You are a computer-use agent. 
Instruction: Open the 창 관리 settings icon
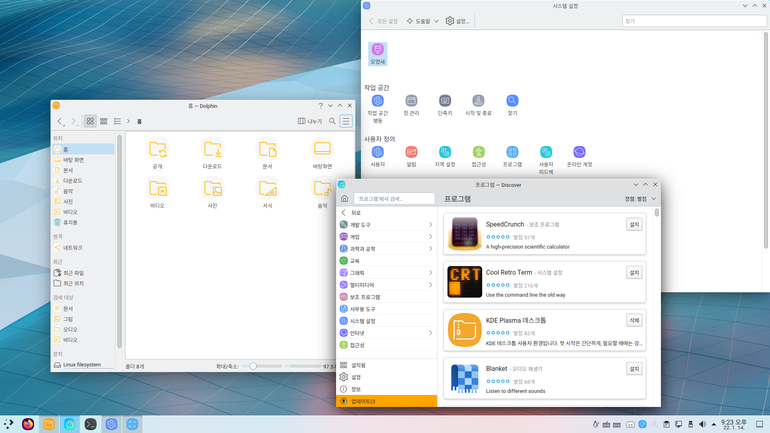coord(411,101)
